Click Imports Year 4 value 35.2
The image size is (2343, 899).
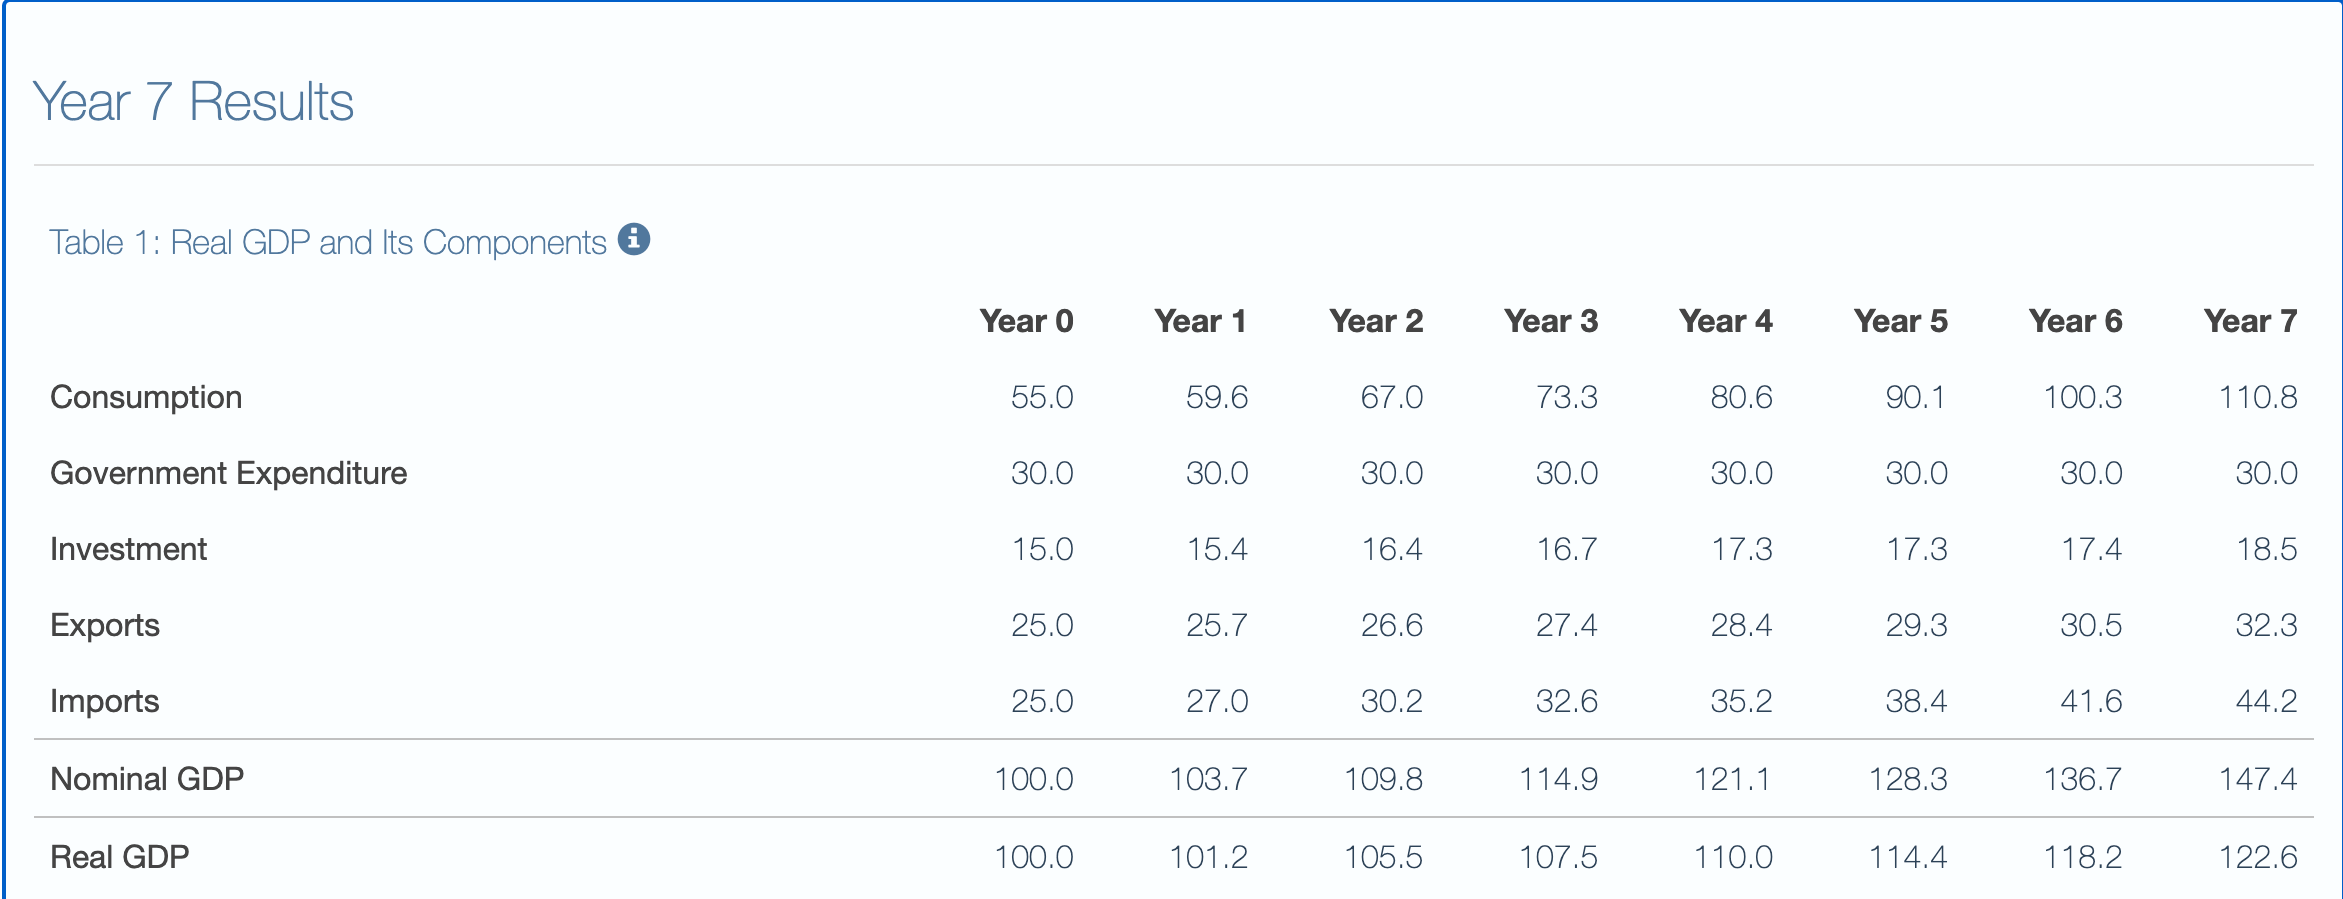1742,701
